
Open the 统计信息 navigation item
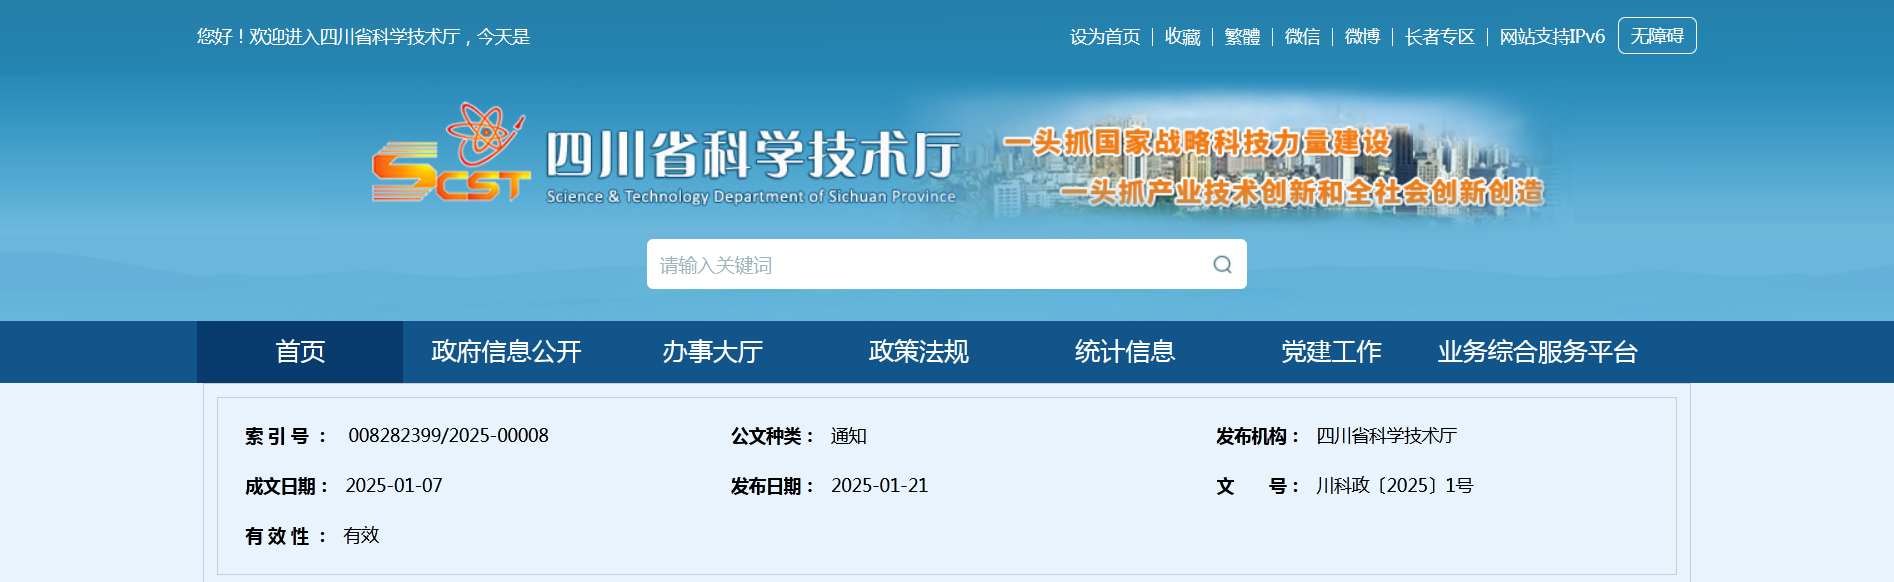click(x=1124, y=352)
